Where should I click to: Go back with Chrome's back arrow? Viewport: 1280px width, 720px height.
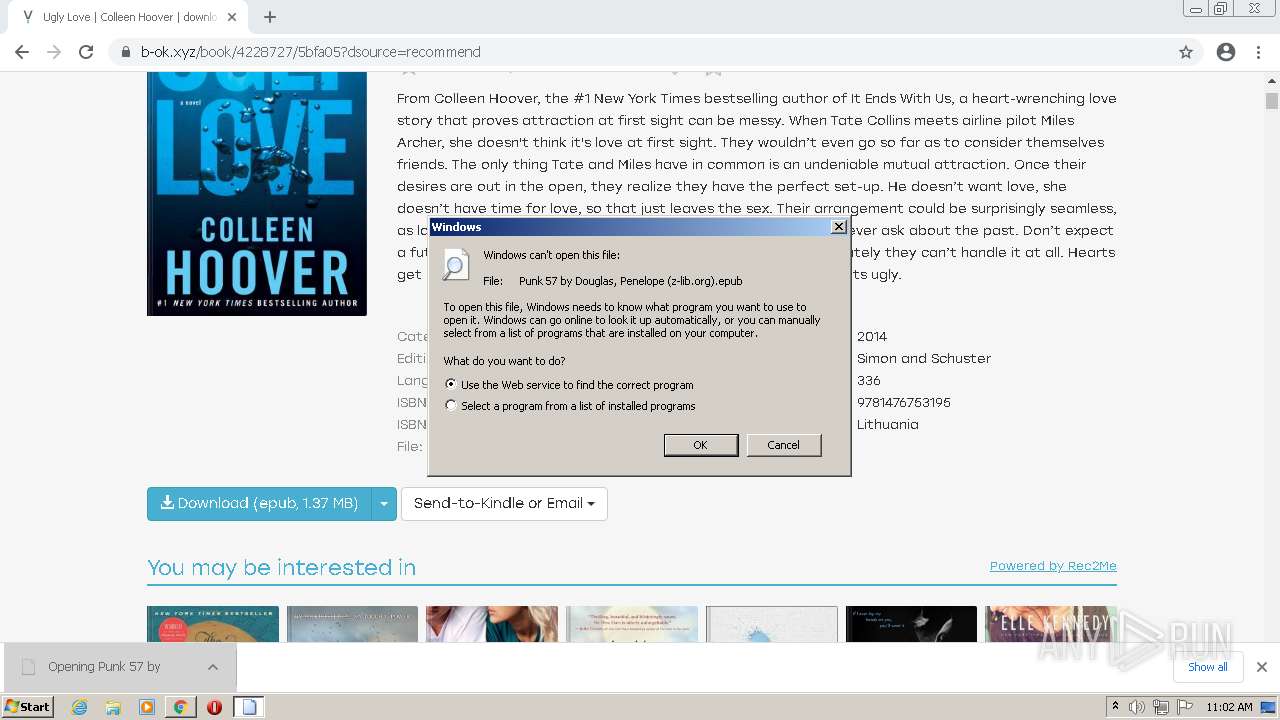[x=22, y=52]
